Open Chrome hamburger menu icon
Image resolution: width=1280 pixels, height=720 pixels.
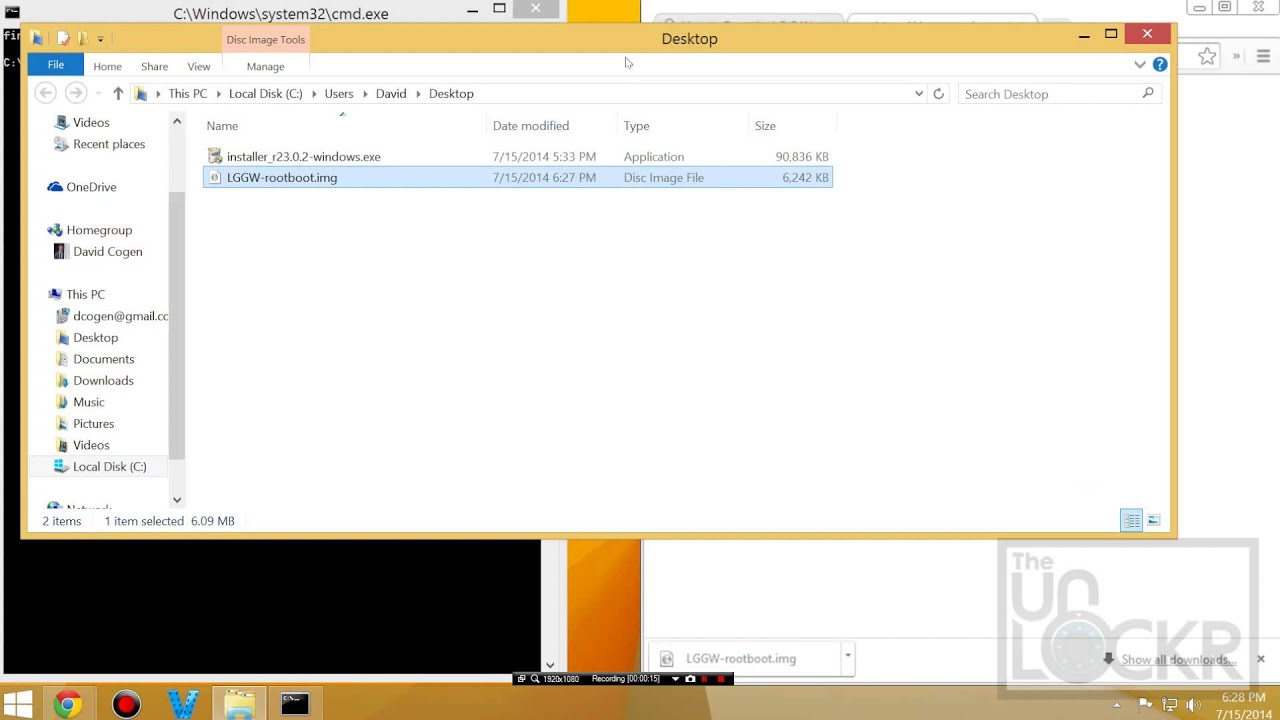click(x=1264, y=57)
